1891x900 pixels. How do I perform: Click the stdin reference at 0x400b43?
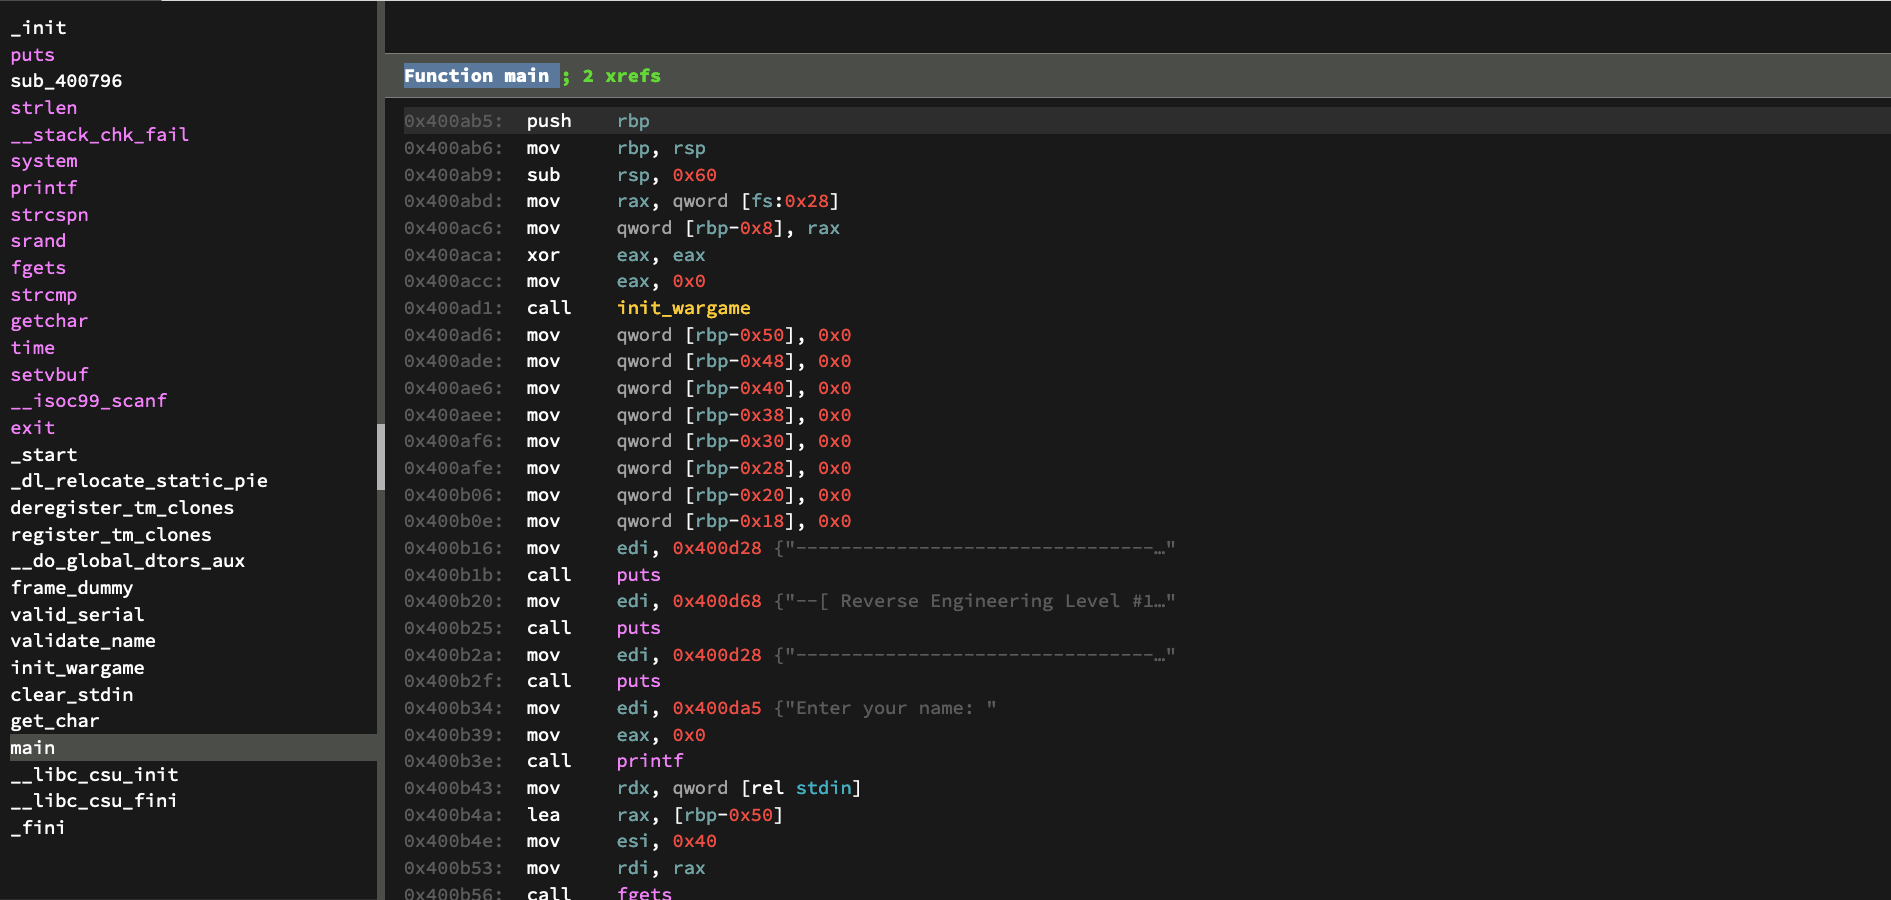[x=823, y=788]
